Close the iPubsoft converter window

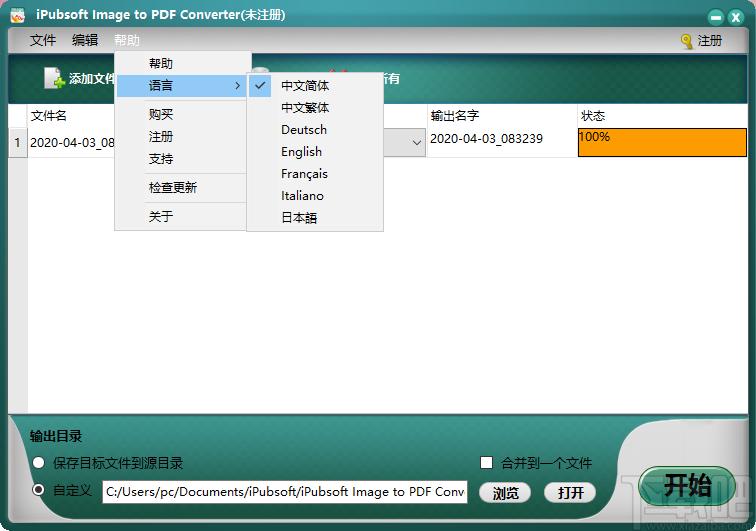(736, 17)
